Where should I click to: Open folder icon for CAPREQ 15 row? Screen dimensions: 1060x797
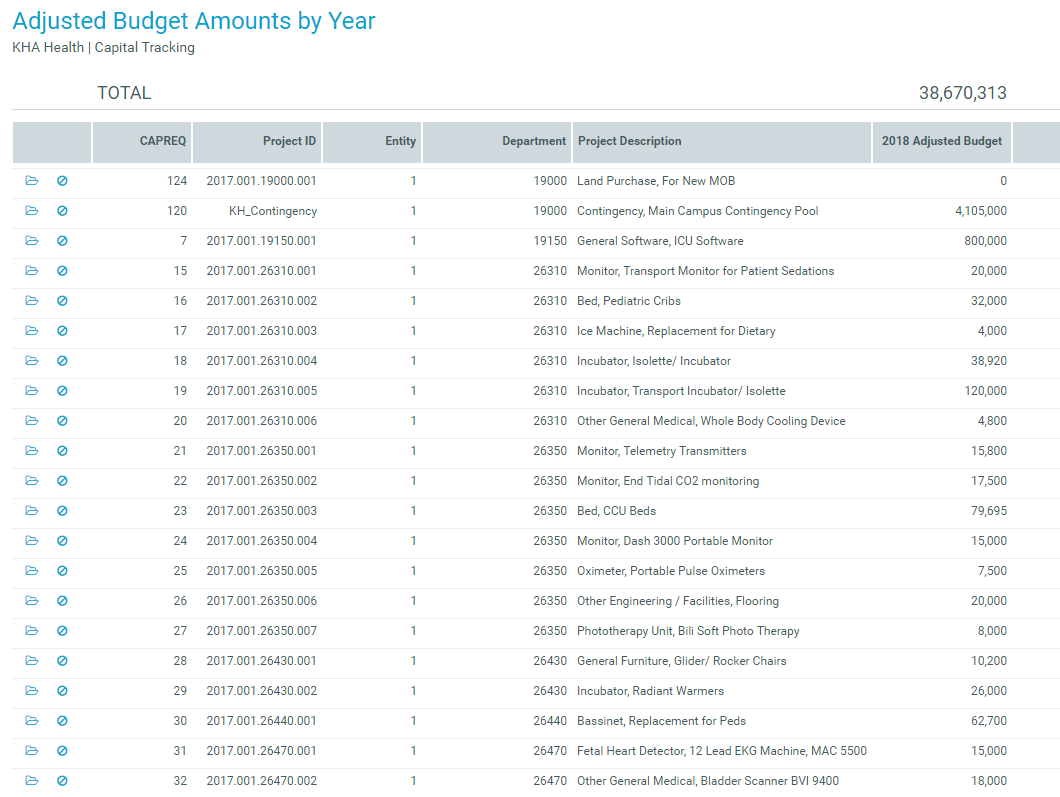[32, 270]
